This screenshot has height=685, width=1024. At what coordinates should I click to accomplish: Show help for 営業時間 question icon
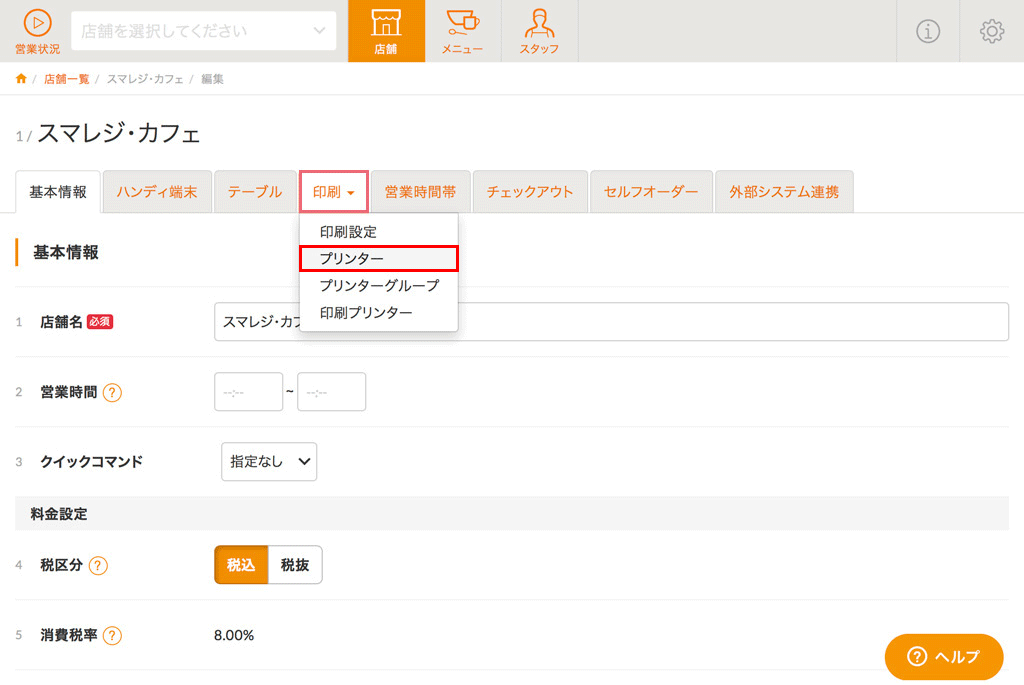(x=112, y=392)
